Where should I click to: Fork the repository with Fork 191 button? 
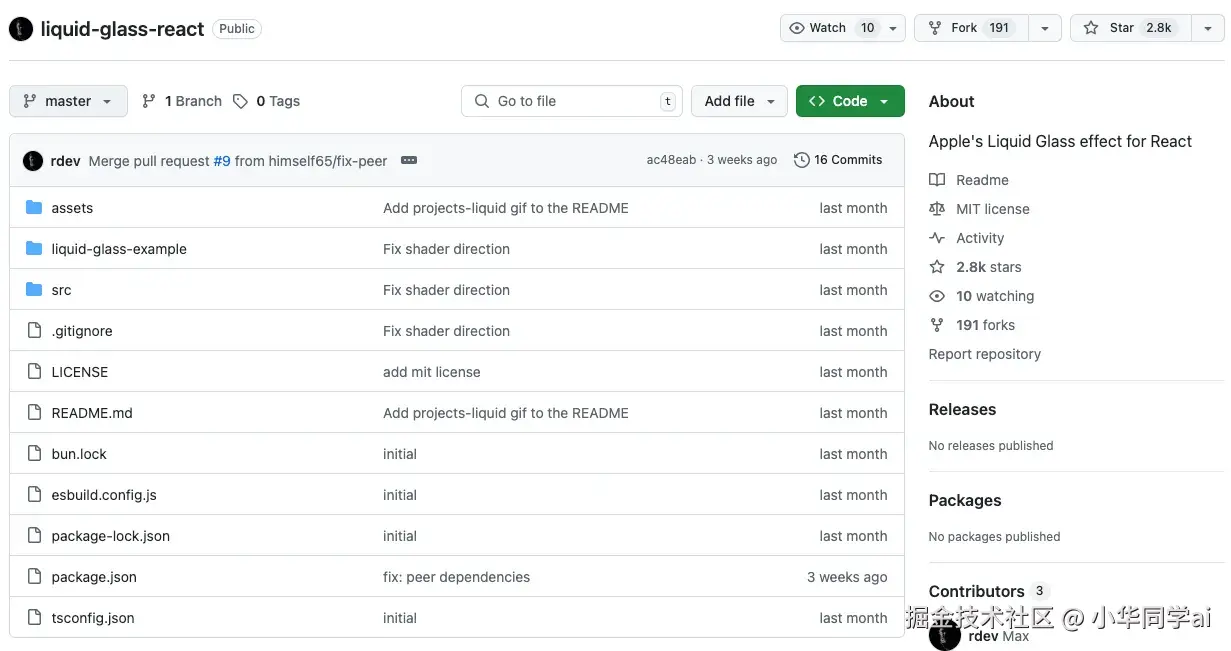(x=971, y=28)
